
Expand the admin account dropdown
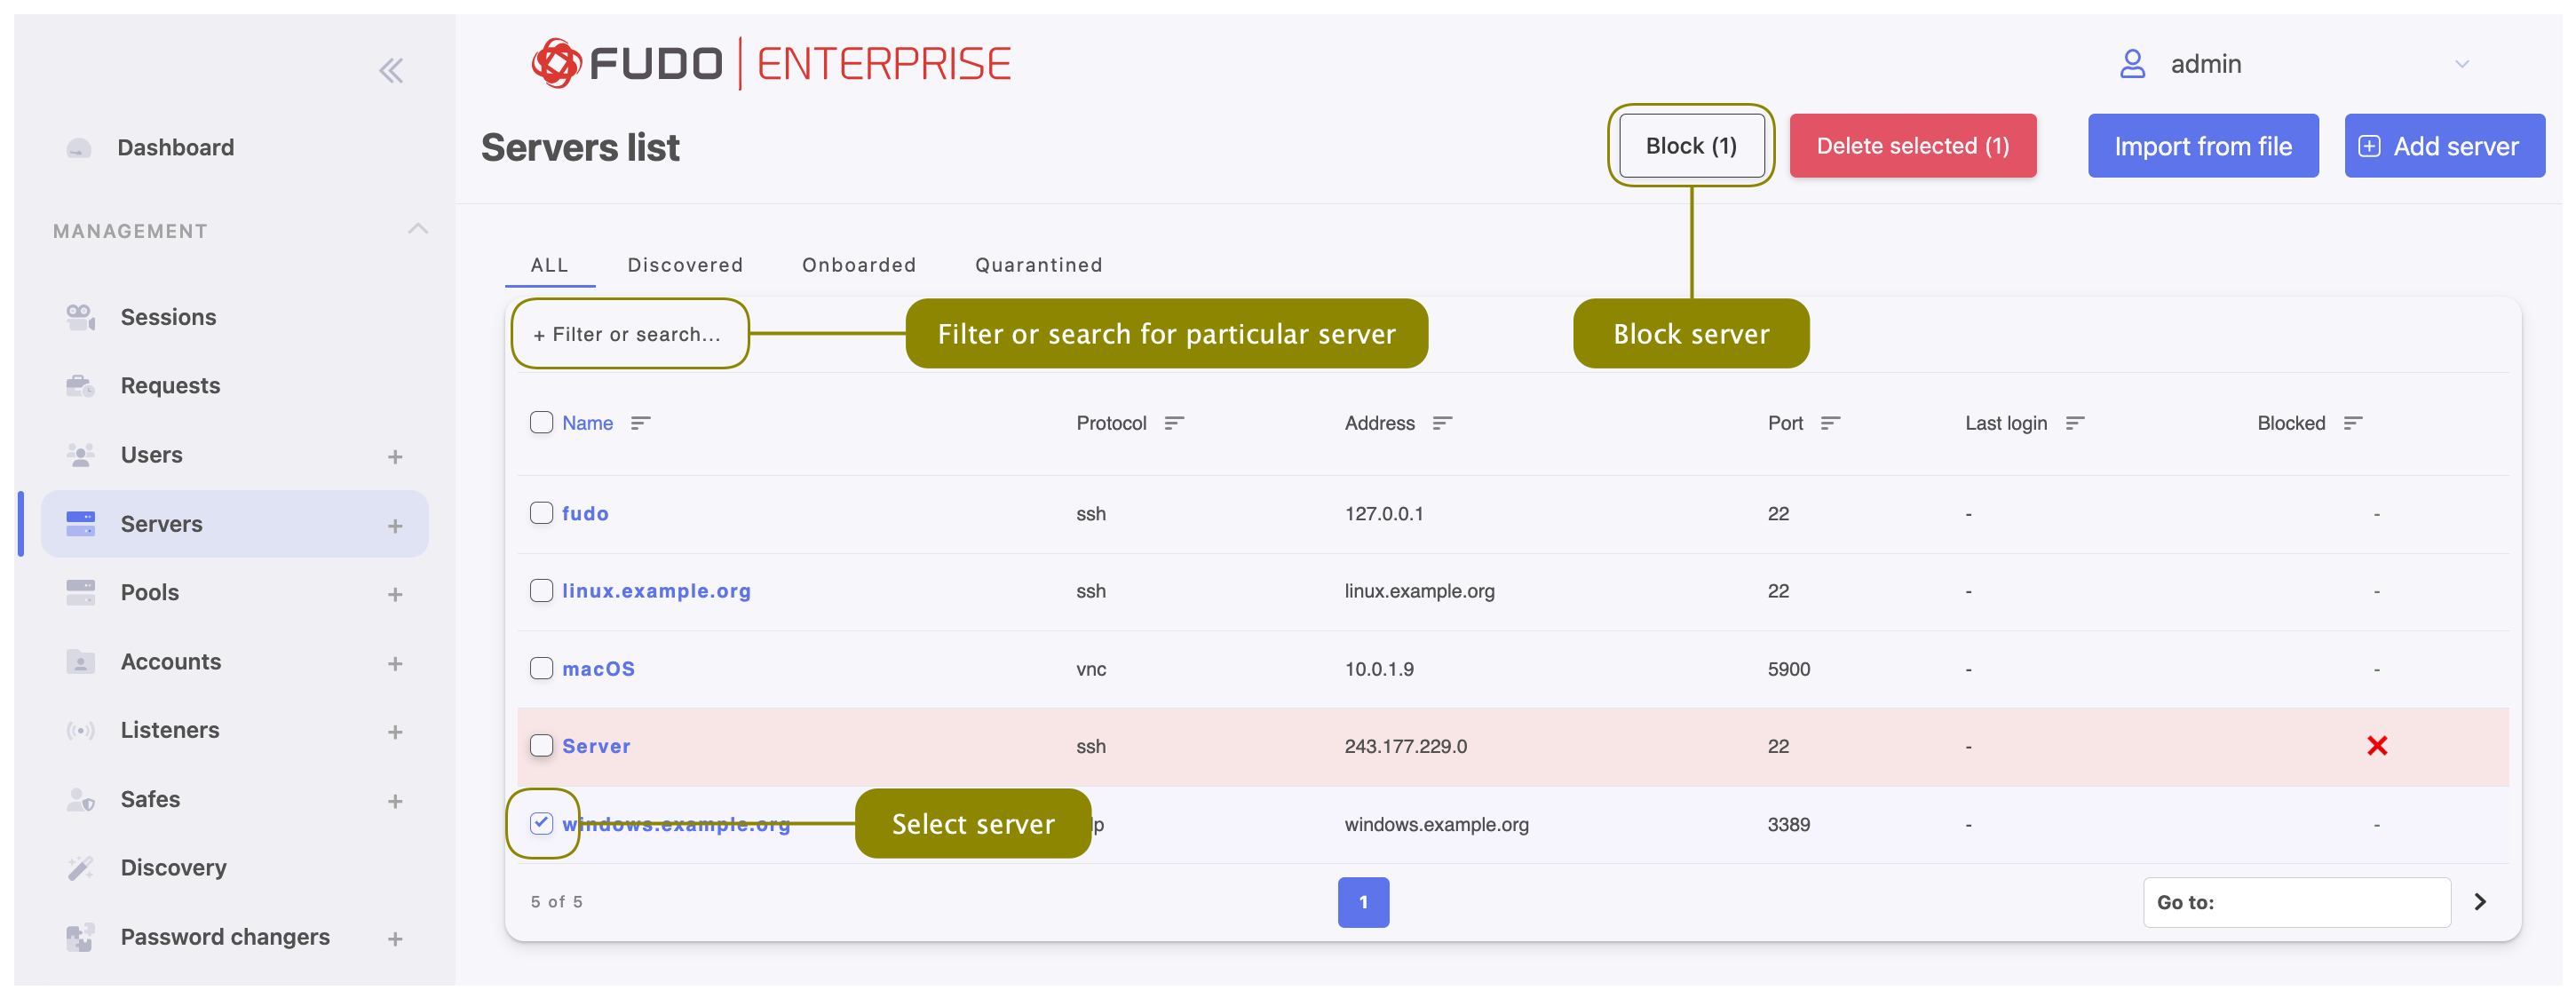coord(2463,63)
